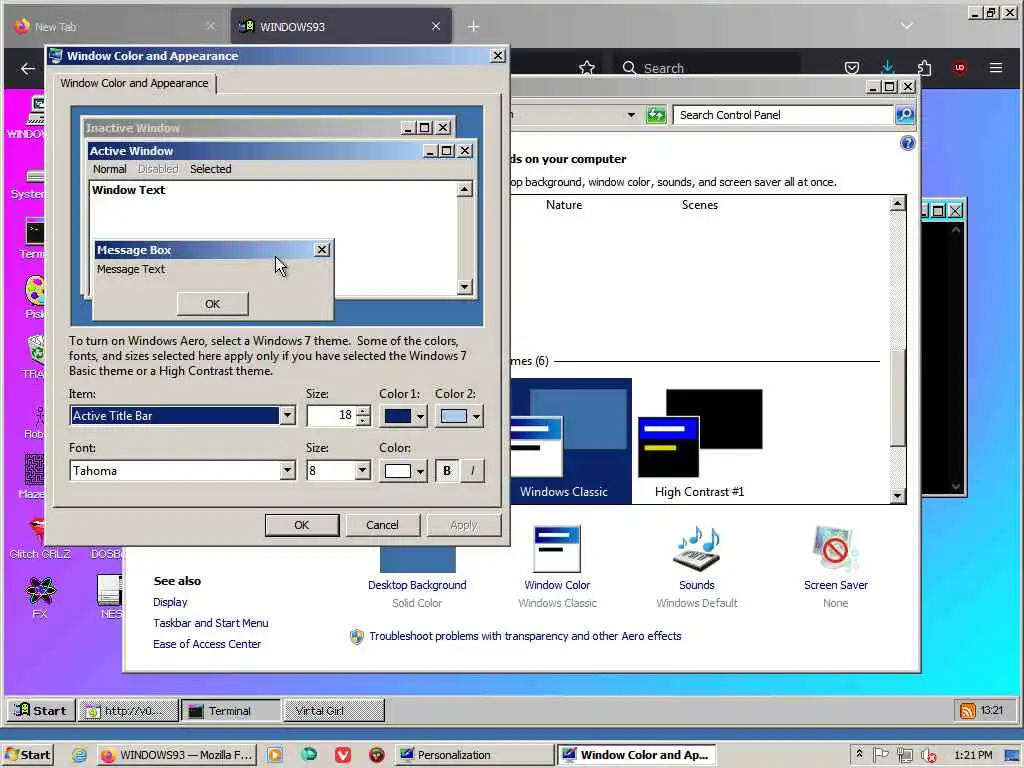Click the muted volume tray icon
Screen dimensions: 1024x768
coord(928,755)
